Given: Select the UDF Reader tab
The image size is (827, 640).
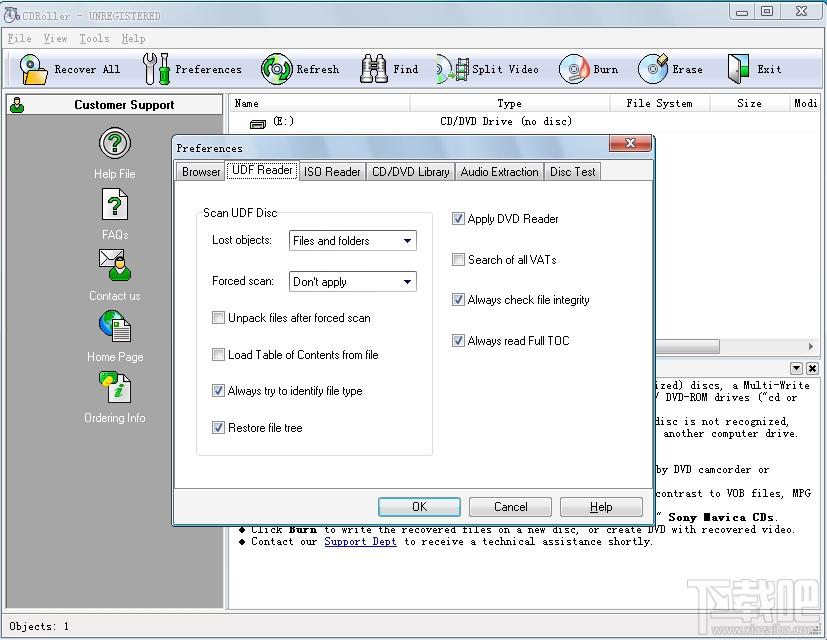Looking at the screenshot, I should point(262,170).
